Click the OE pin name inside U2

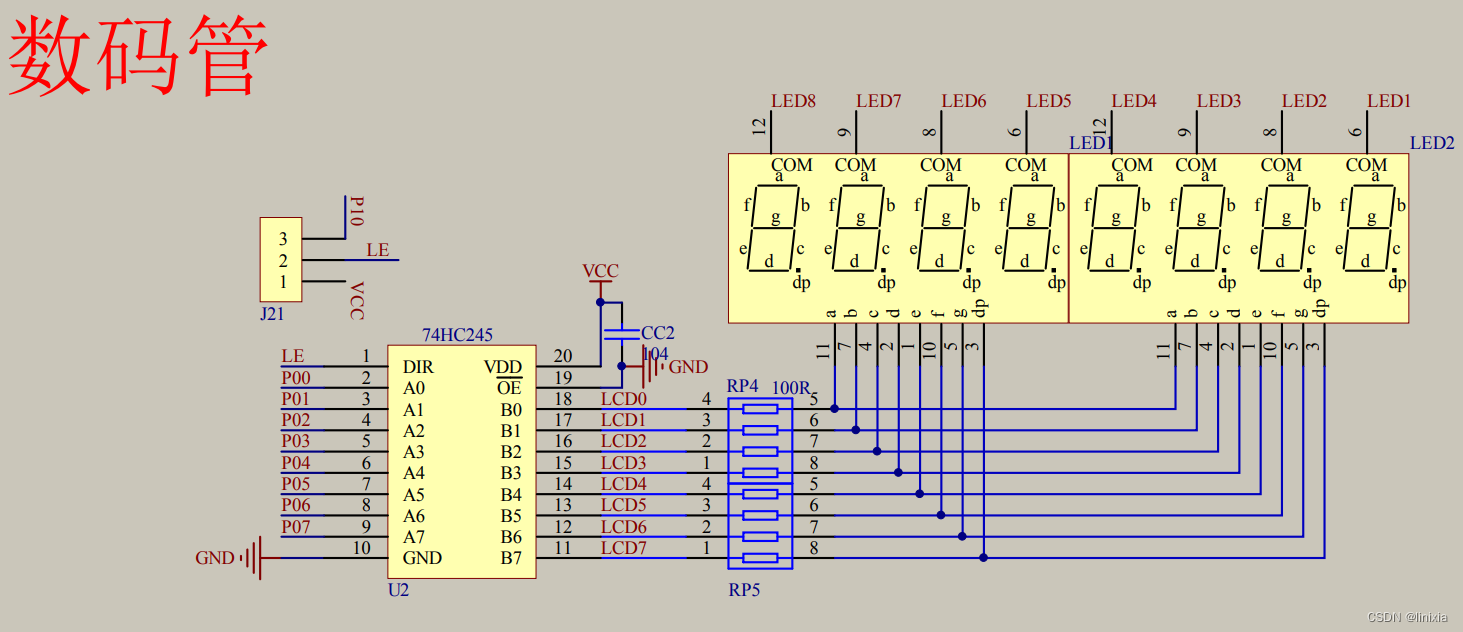pyautogui.click(x=509, y=388)
